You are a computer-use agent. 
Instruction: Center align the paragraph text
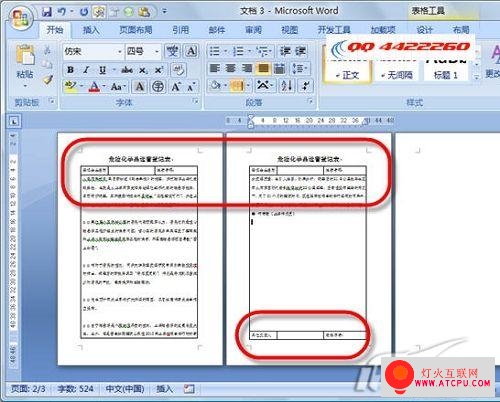coord(231,69)
